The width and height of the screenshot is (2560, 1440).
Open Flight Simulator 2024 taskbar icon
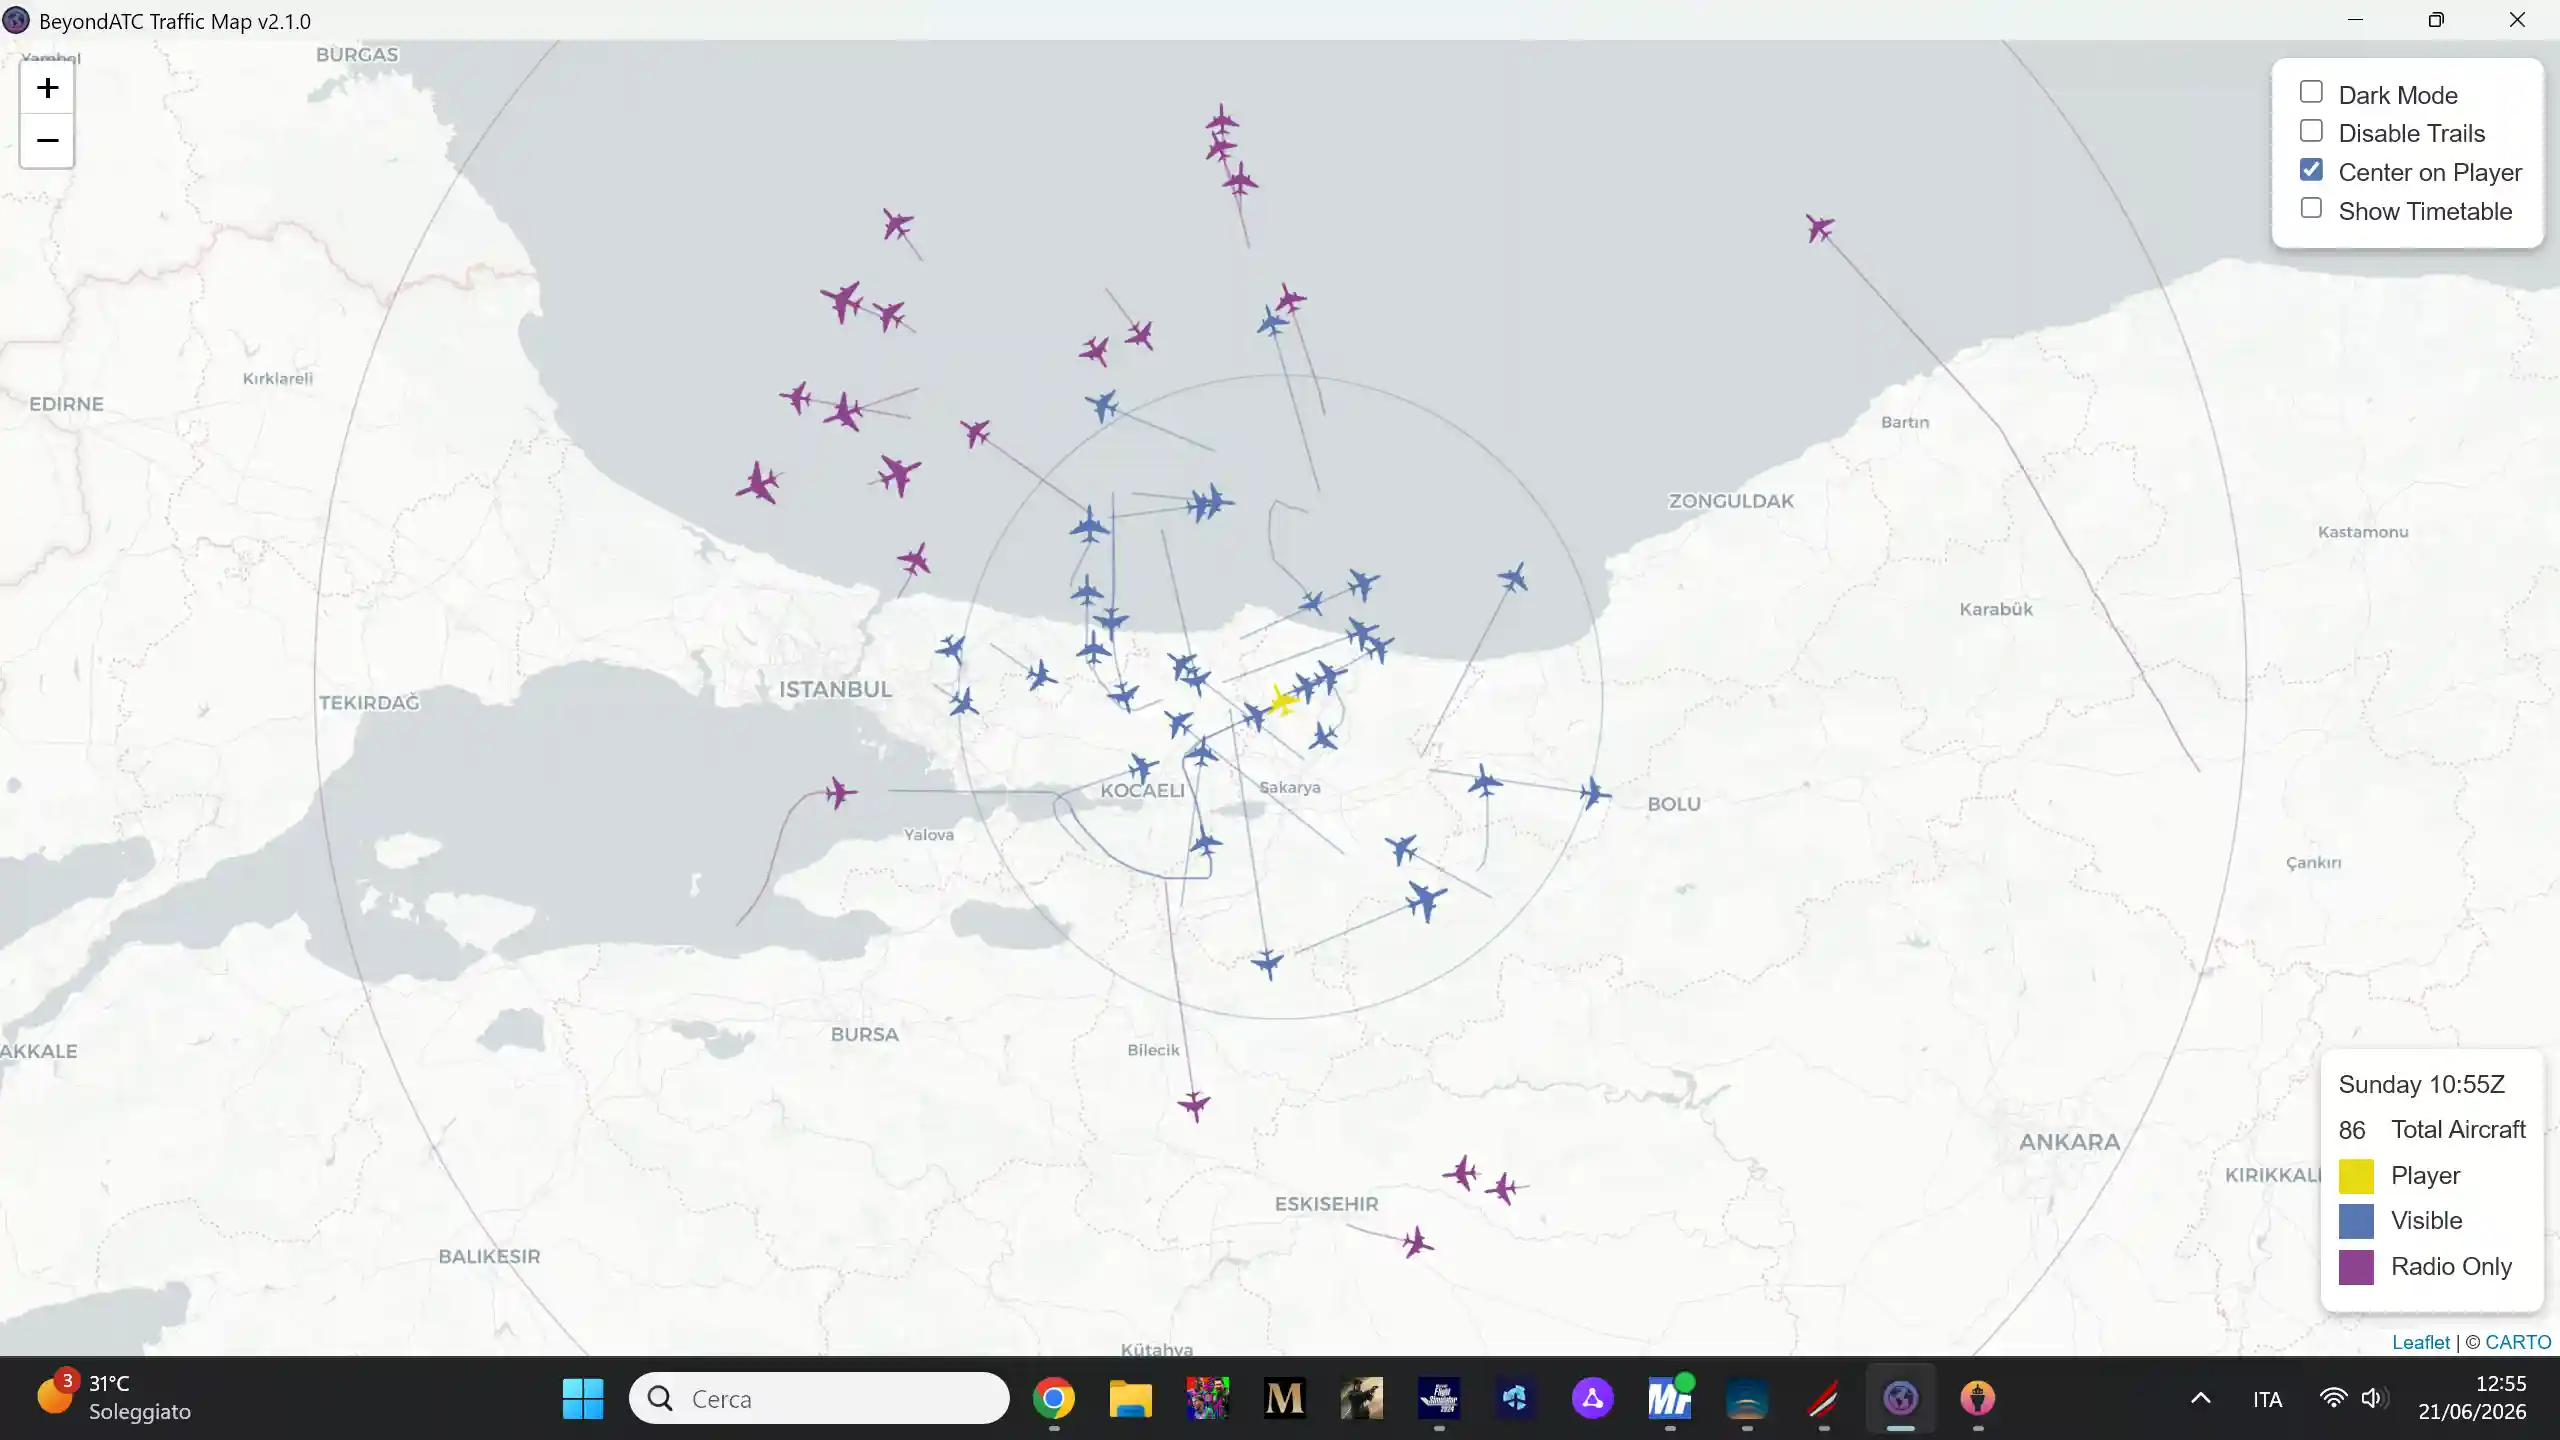click(1439, 1398)
